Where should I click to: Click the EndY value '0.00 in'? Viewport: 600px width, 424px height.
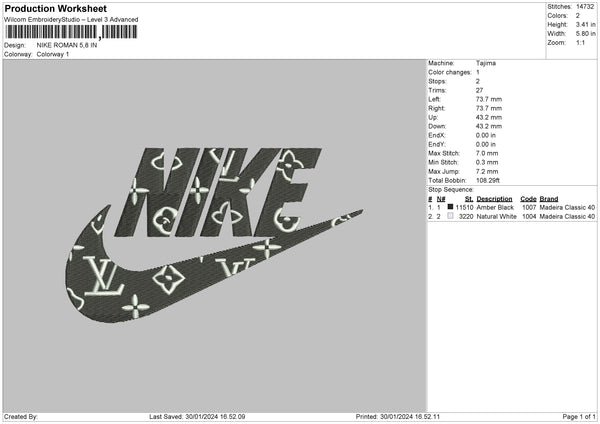click(x=486, y=144)
